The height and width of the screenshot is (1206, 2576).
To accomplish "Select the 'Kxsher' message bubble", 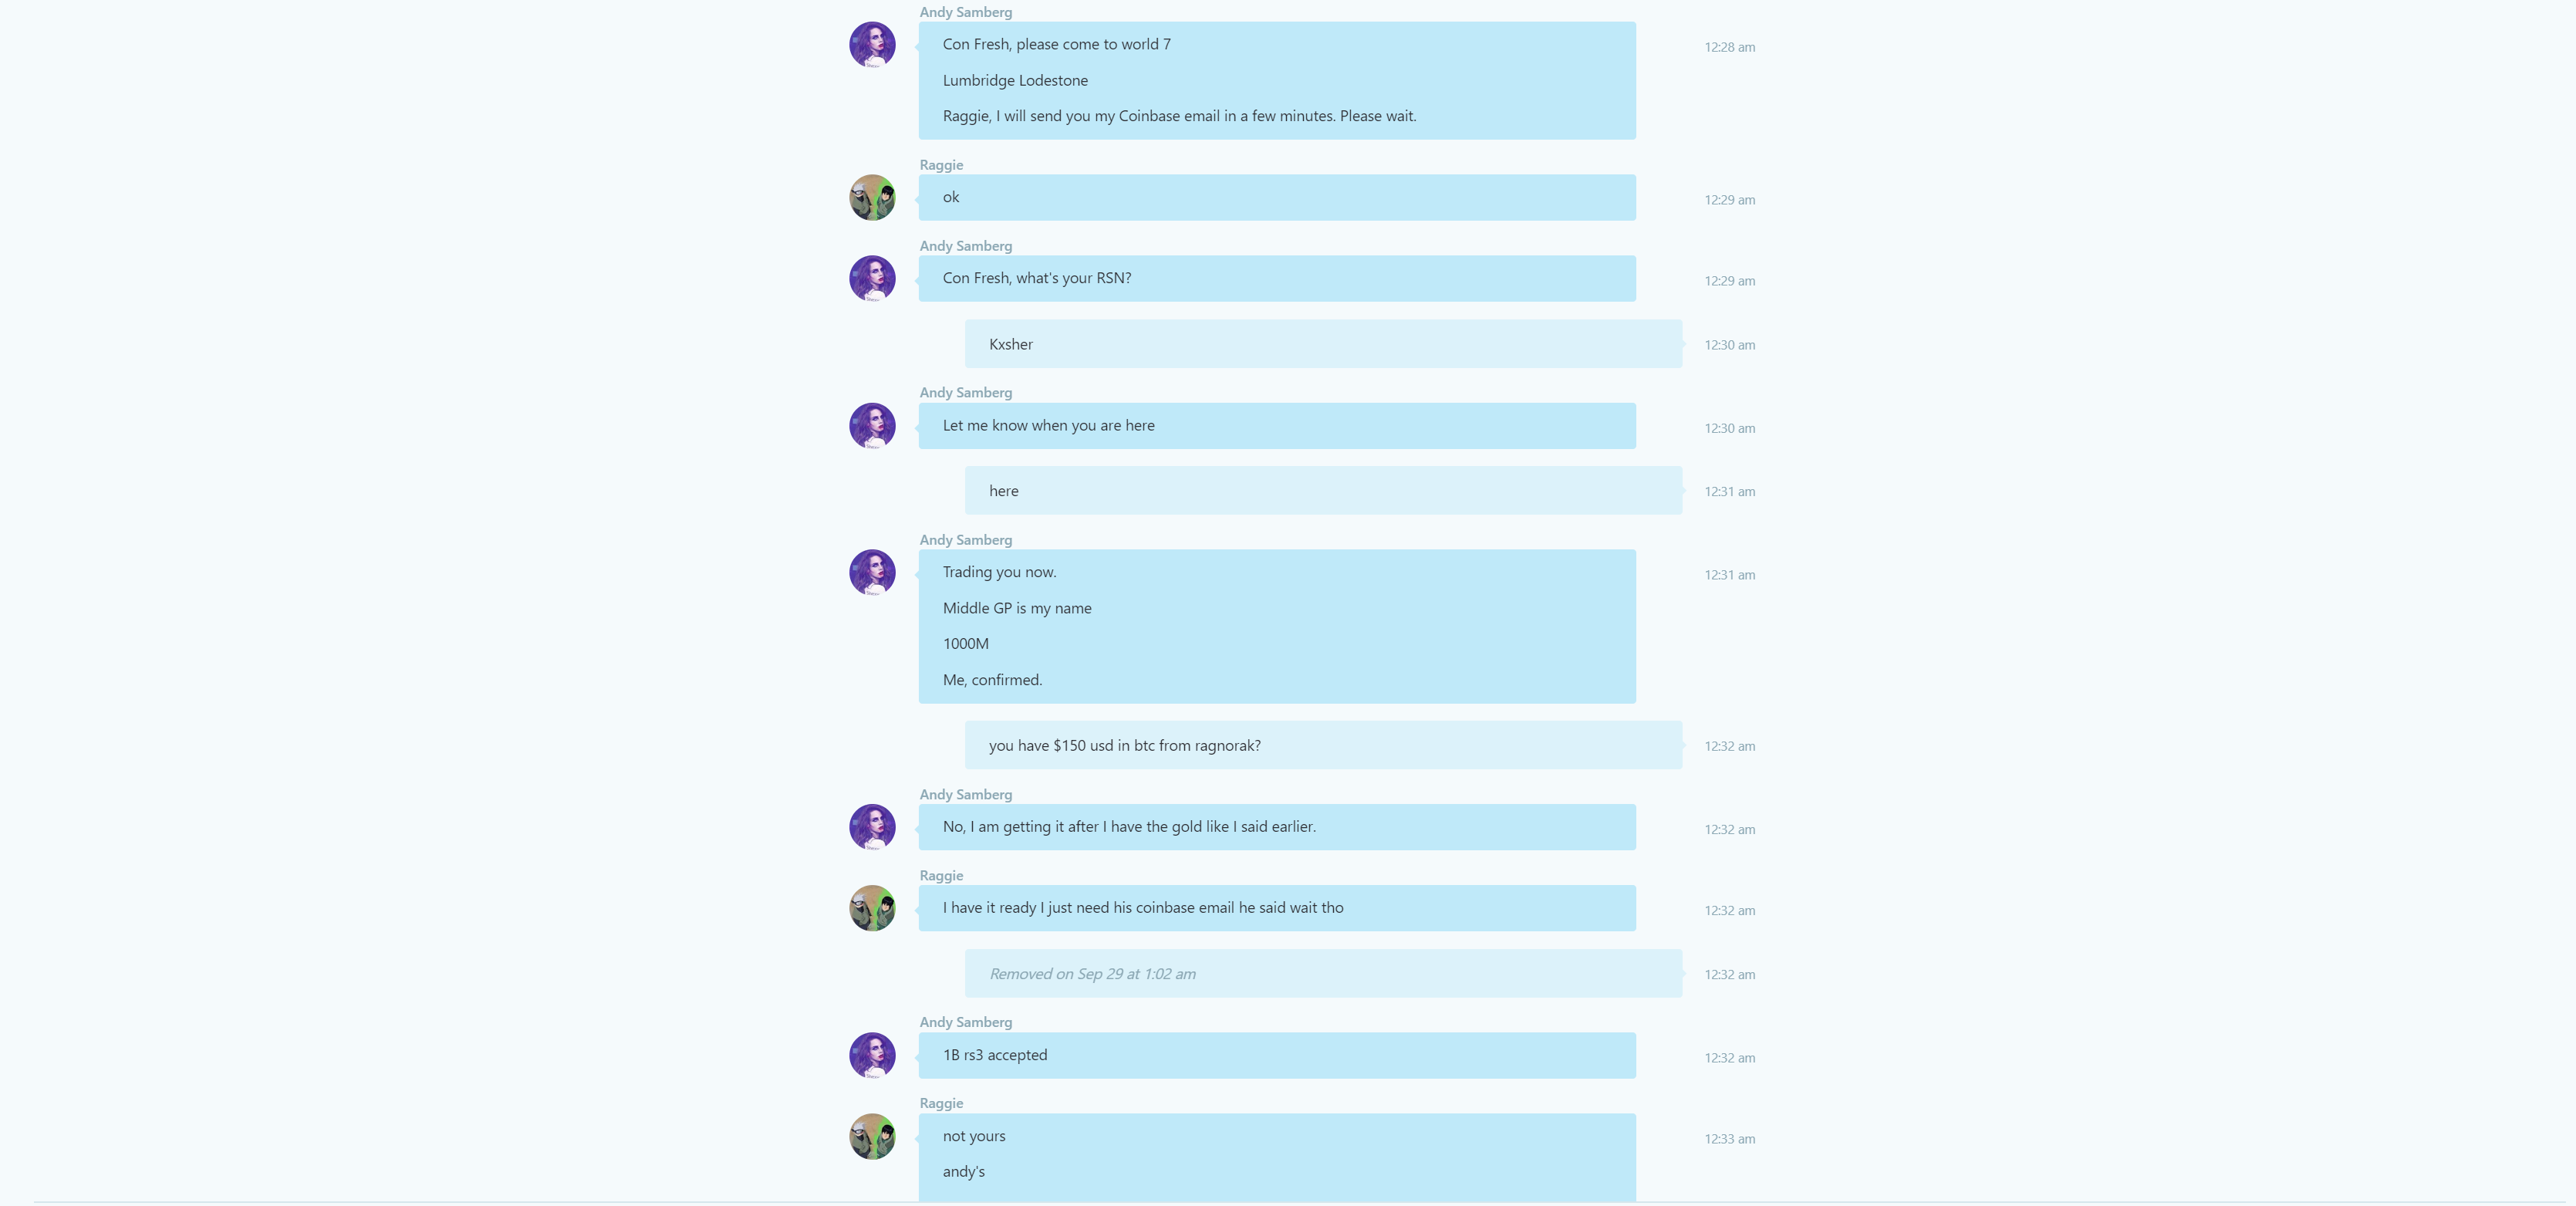I will coord(1323,344).
